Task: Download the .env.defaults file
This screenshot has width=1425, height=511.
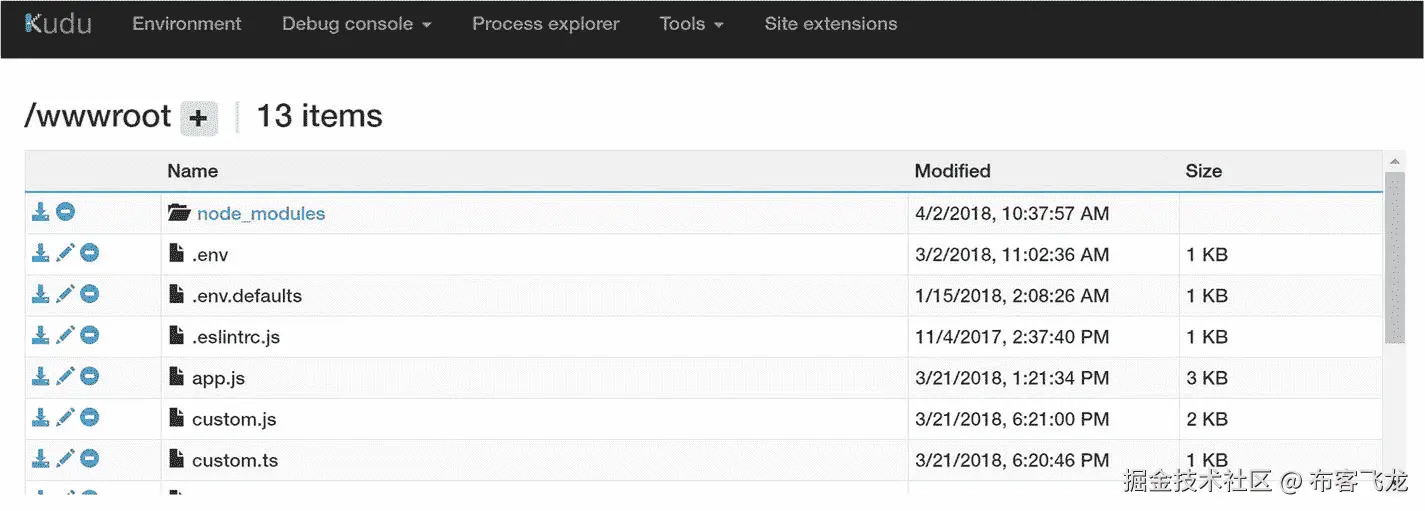Action: 41,294
